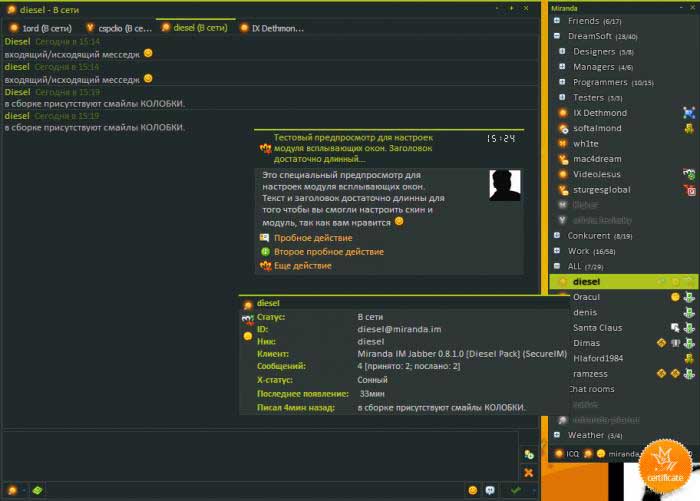Open the smiley picker in chat toolbar
Viewport: 700px width, 501px height.
pos(473,490)
